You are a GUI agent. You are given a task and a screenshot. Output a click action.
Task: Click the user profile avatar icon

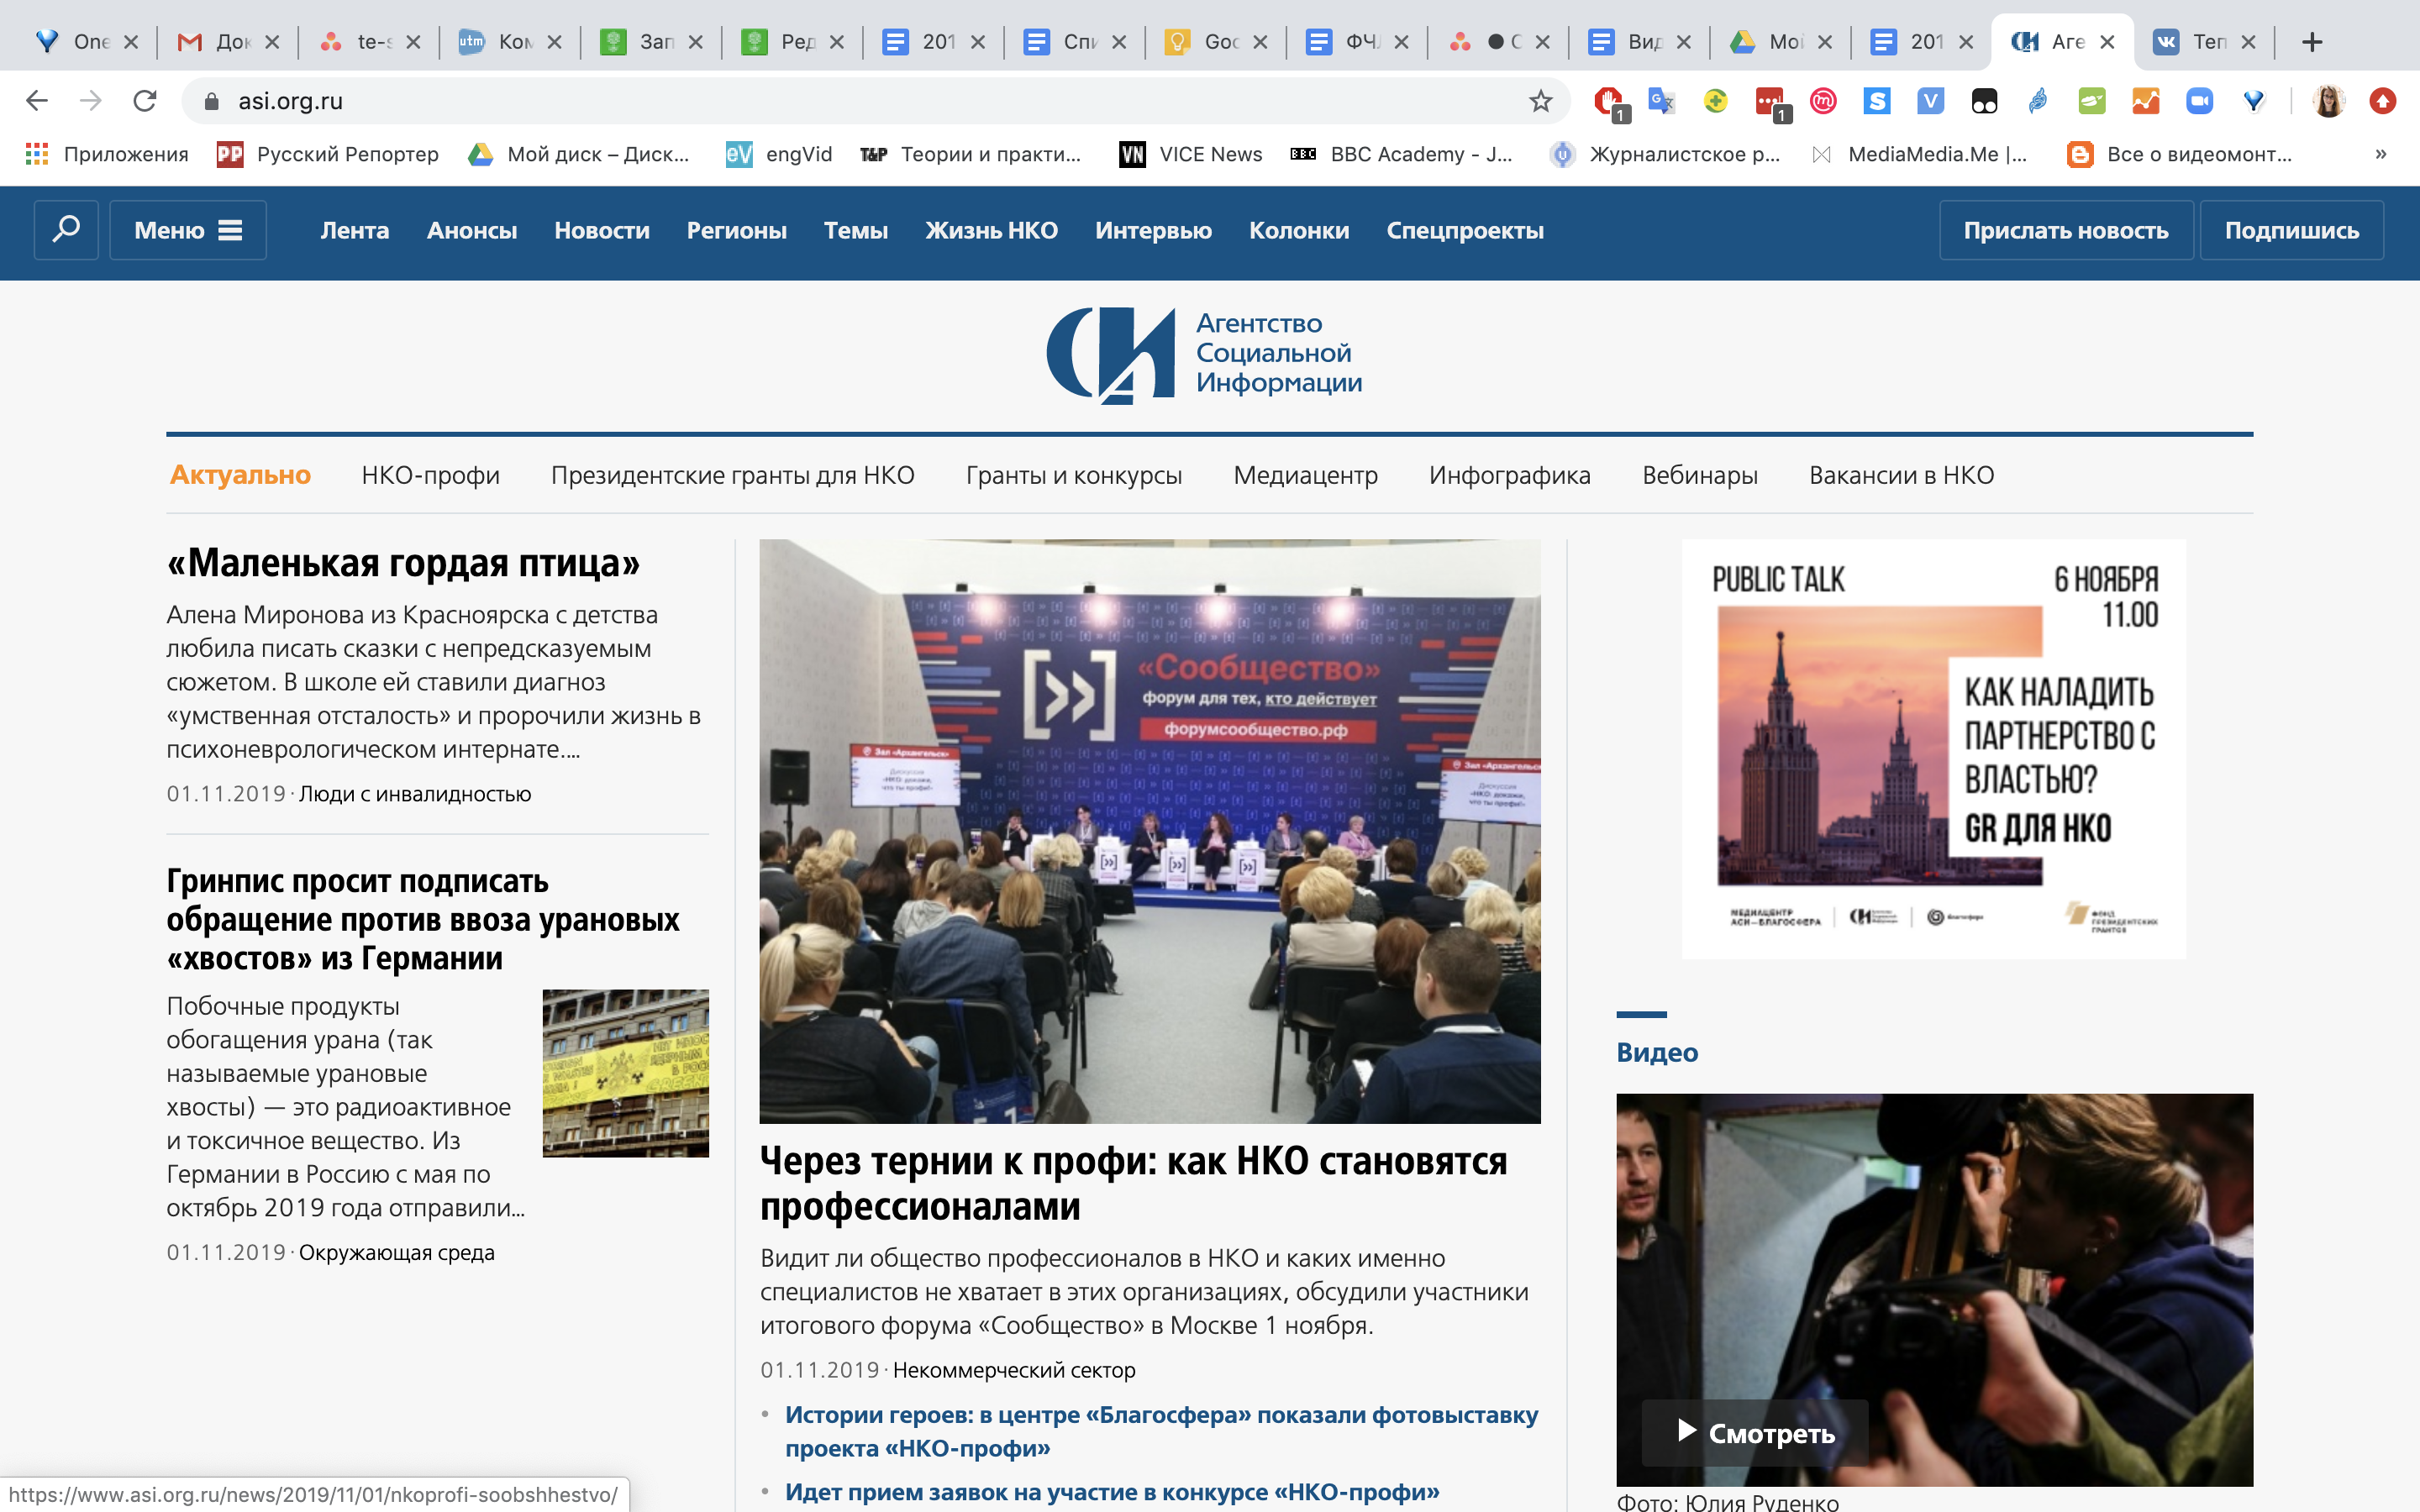point(2328,101)
